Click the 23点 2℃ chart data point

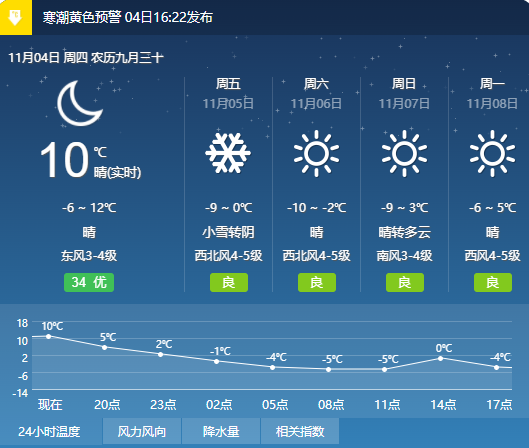[161, 354]
